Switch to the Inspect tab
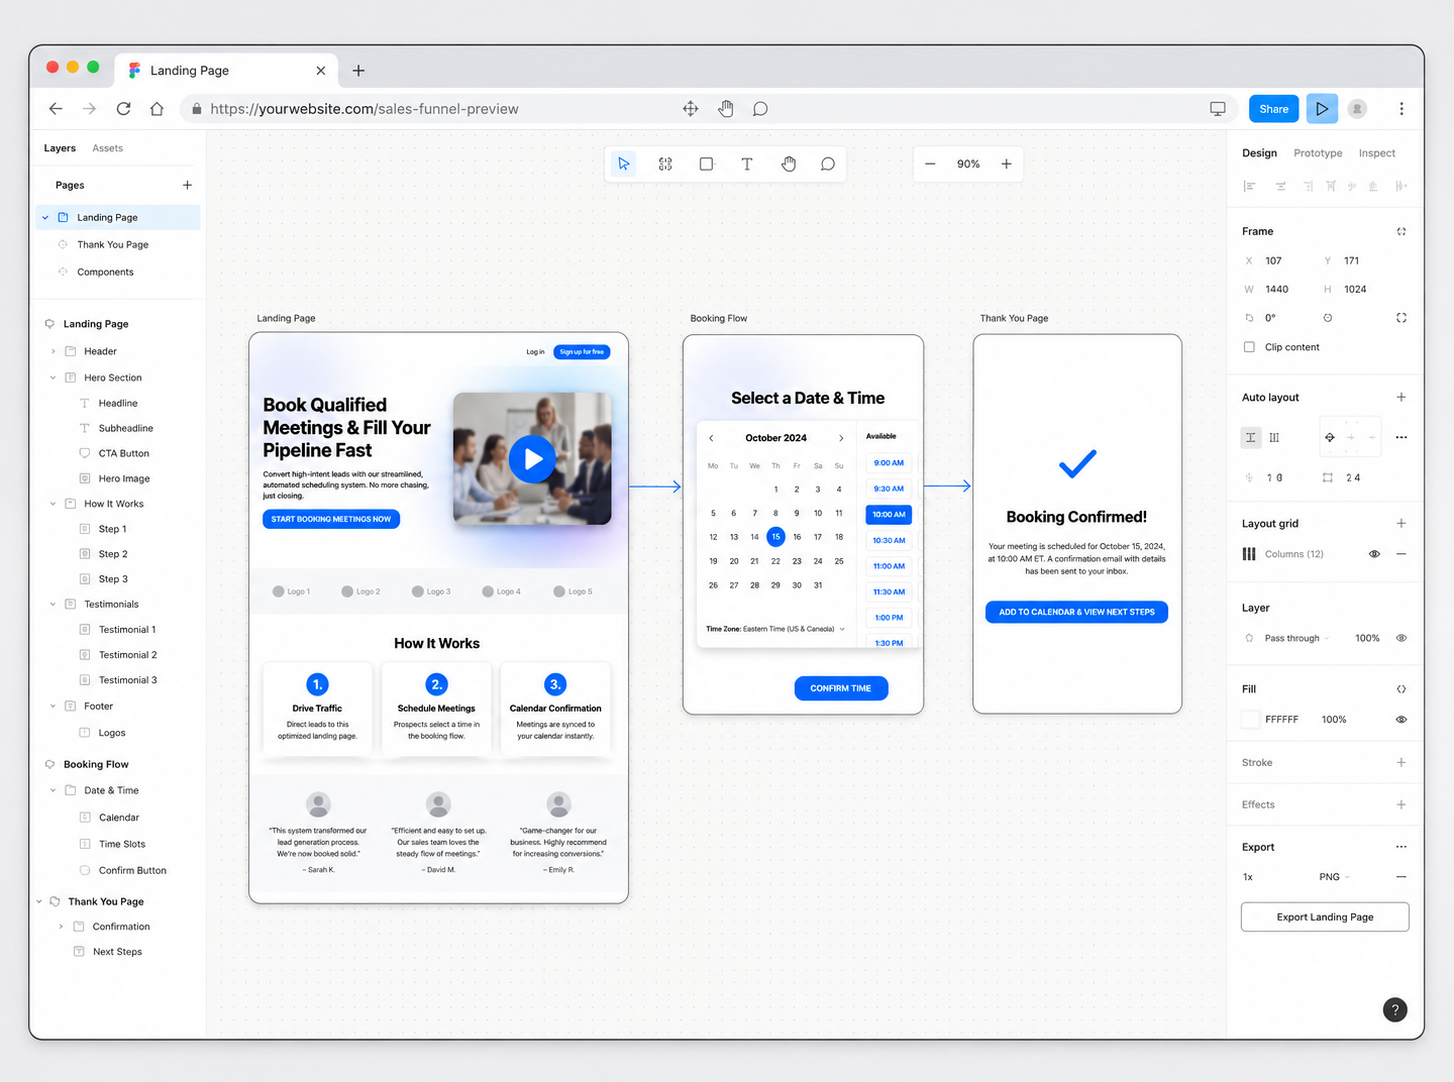This screenshot has width=1454, height=1082. tap(1377, 153)
